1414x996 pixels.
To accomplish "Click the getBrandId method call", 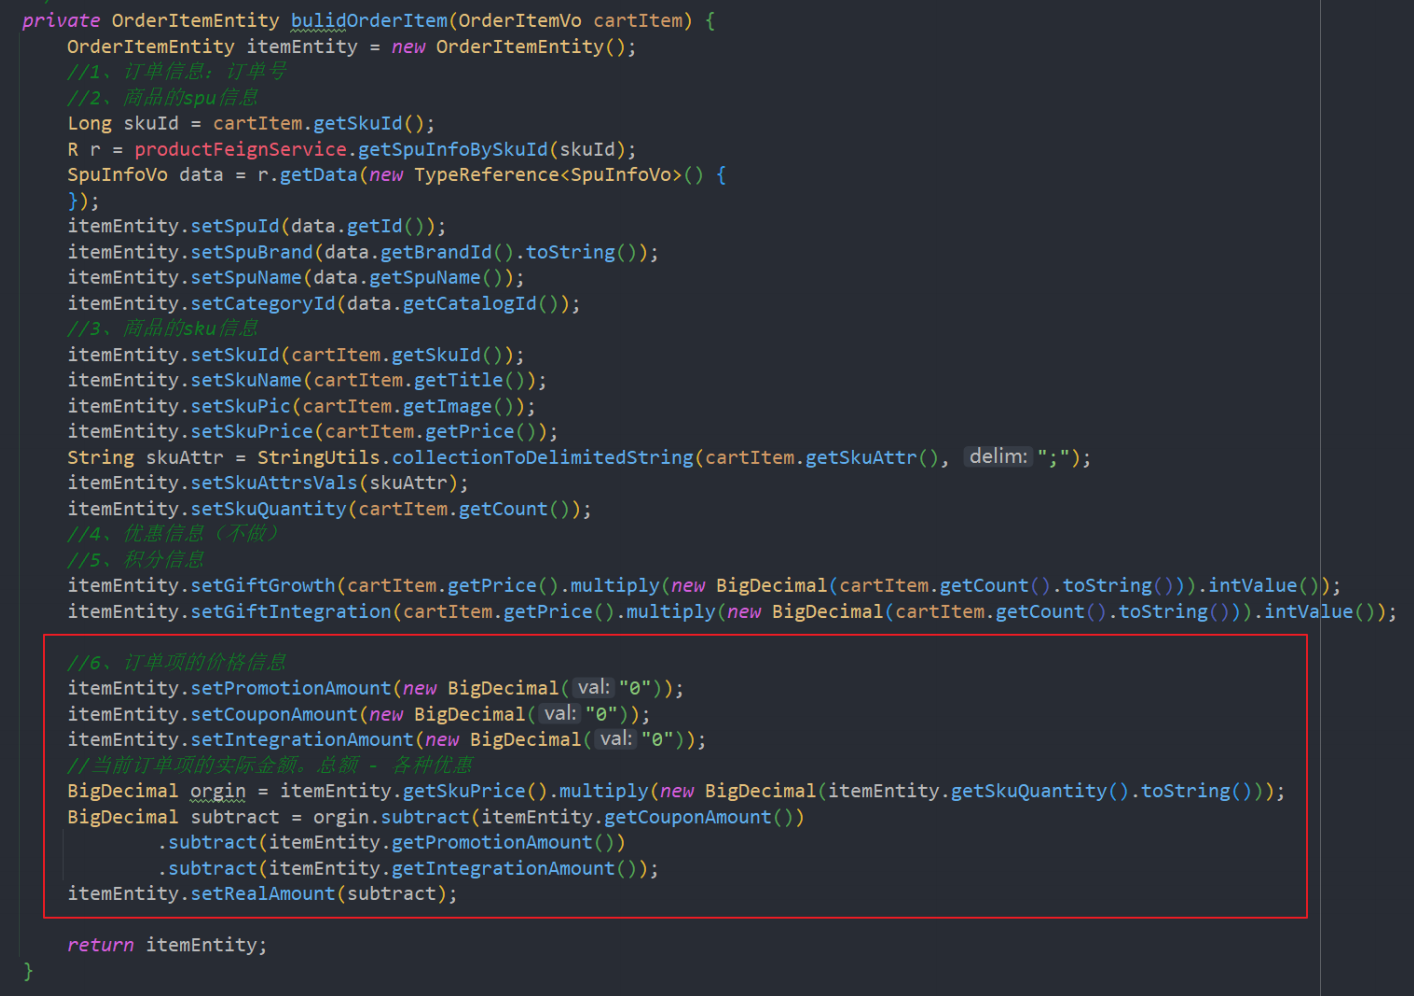I will click(x=436, y=252).
